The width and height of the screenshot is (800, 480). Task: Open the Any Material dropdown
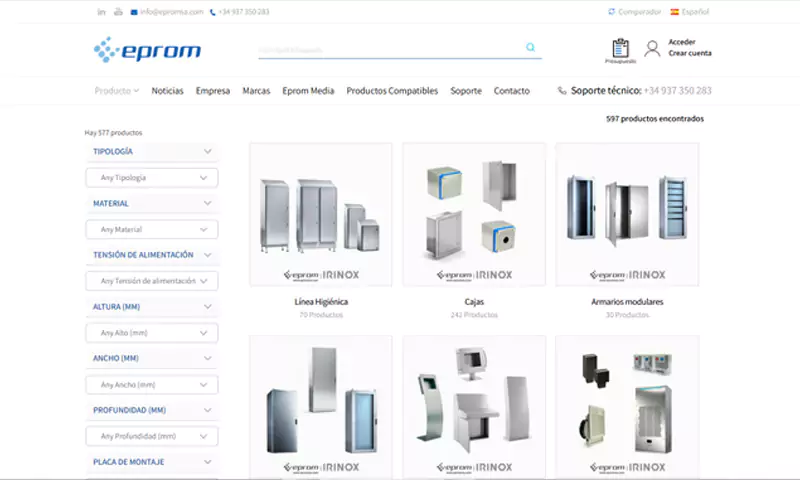(152, 230)
